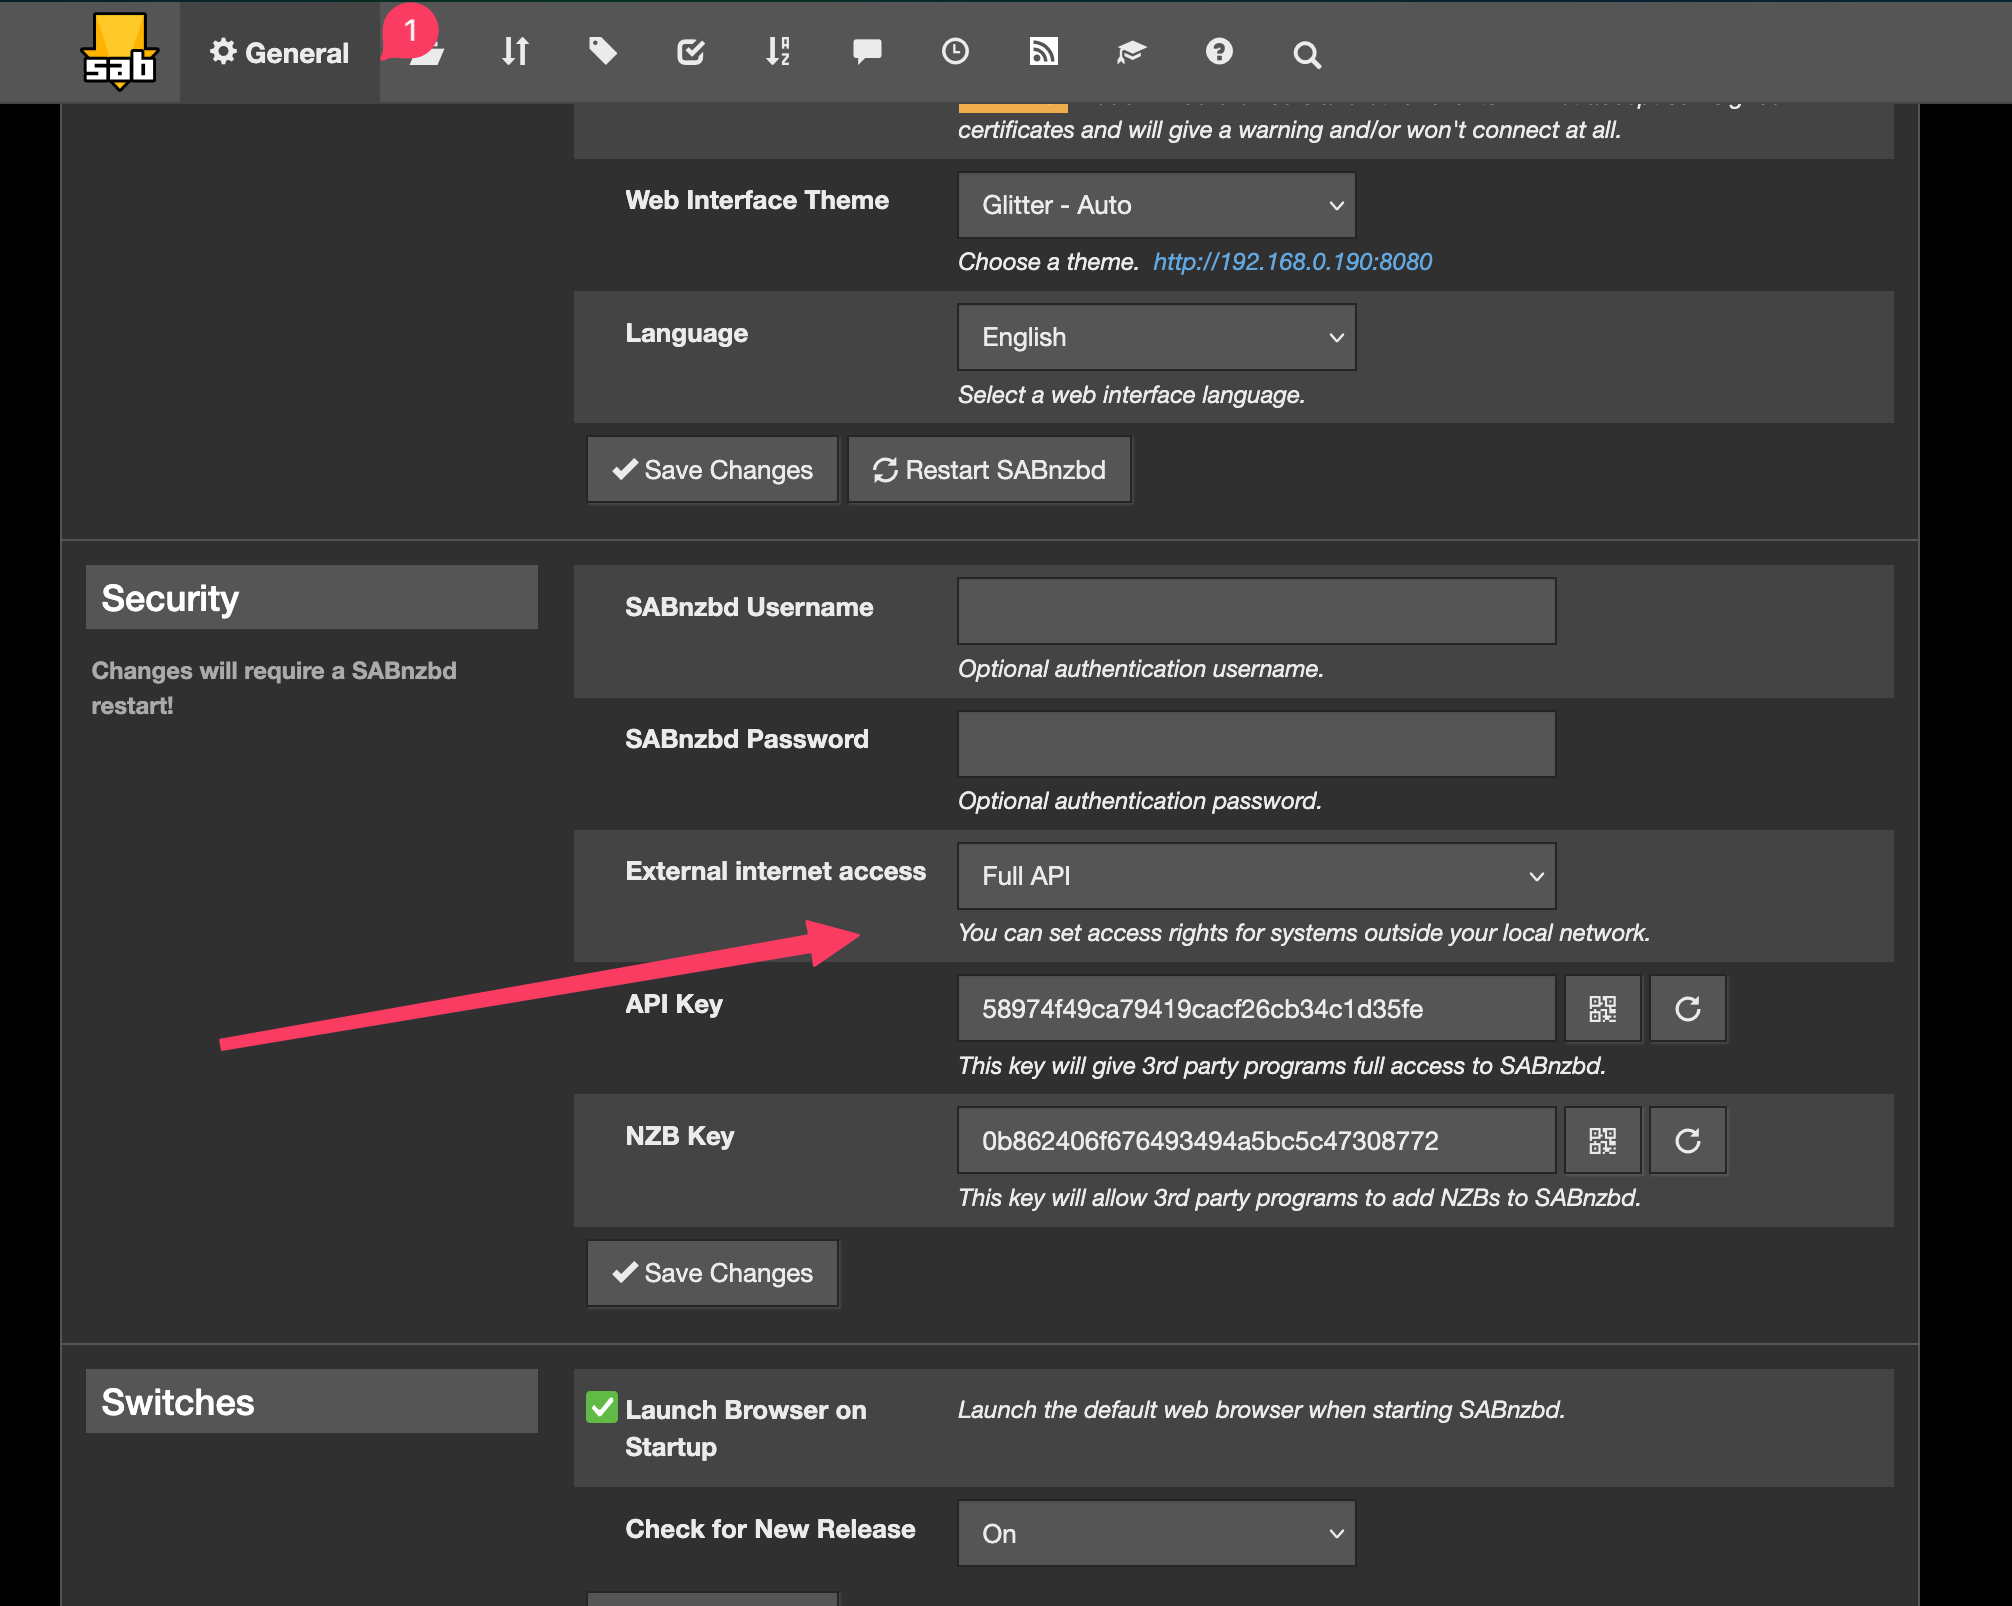Follow the http://192.168.0.190:8080 link
This screenshot has width=2012, height=1606.
1292,262
